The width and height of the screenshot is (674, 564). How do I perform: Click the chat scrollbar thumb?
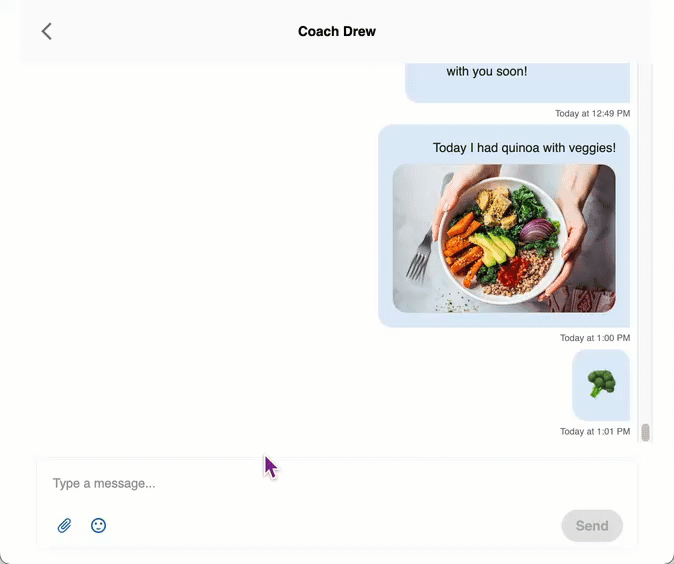click(645, 432)
